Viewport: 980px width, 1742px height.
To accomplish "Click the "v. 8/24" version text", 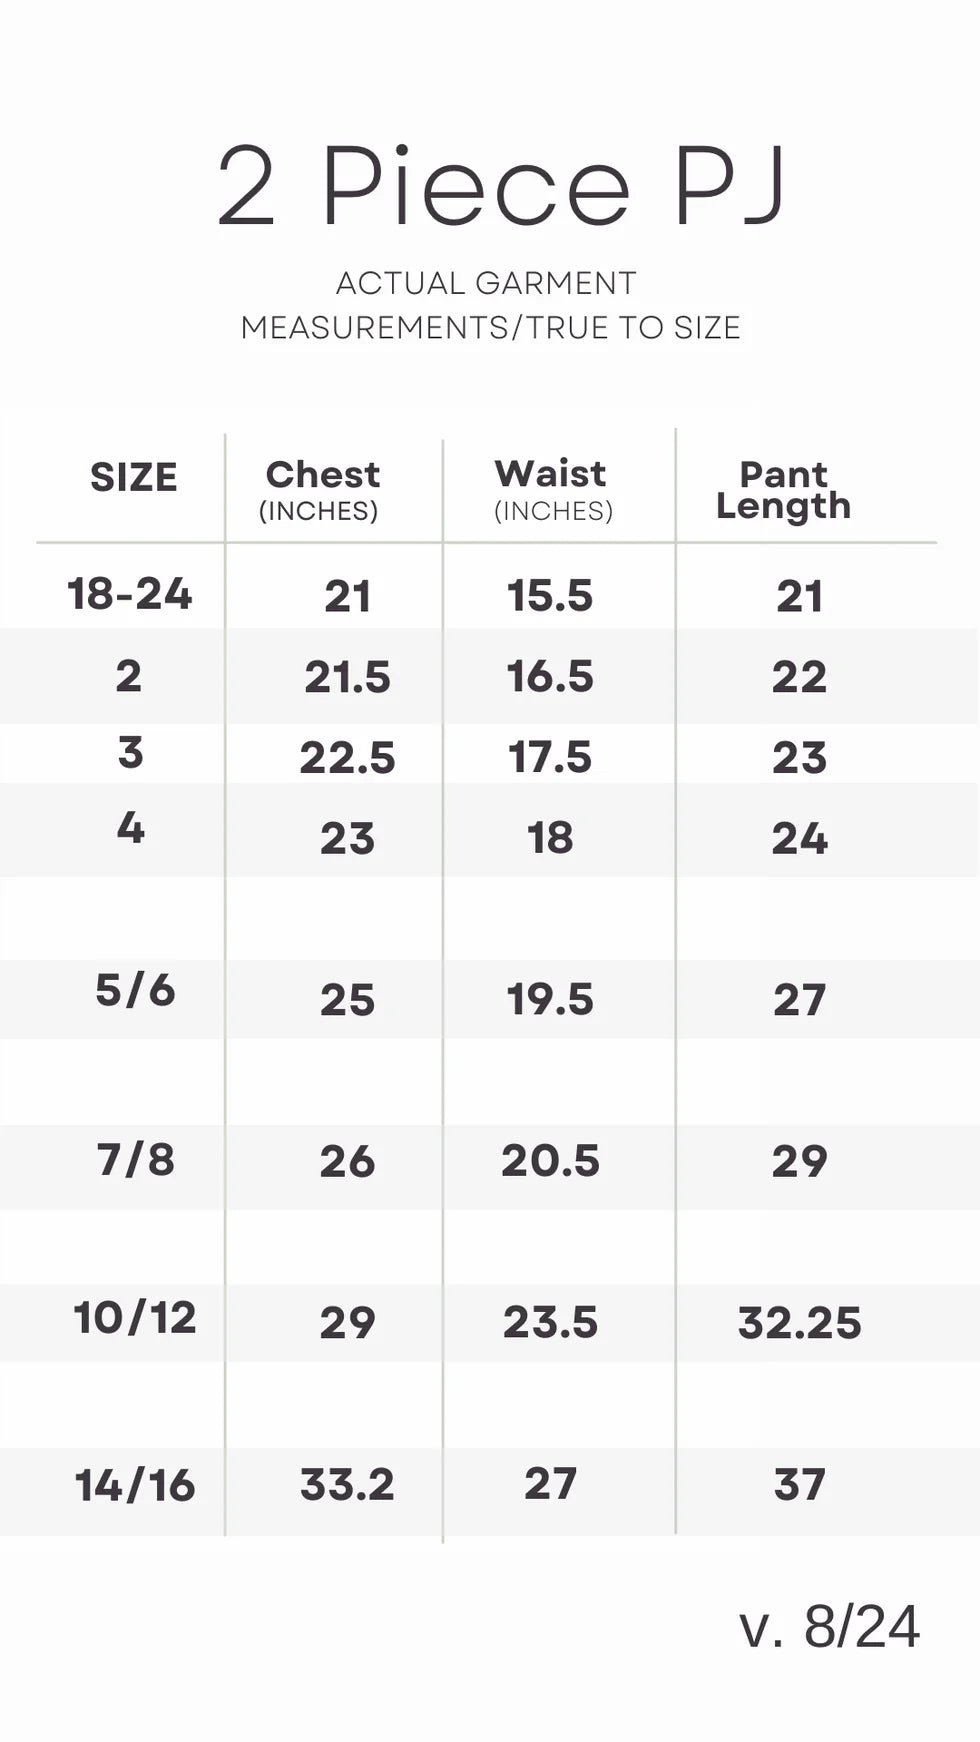I will click(x=829, y=1627).
